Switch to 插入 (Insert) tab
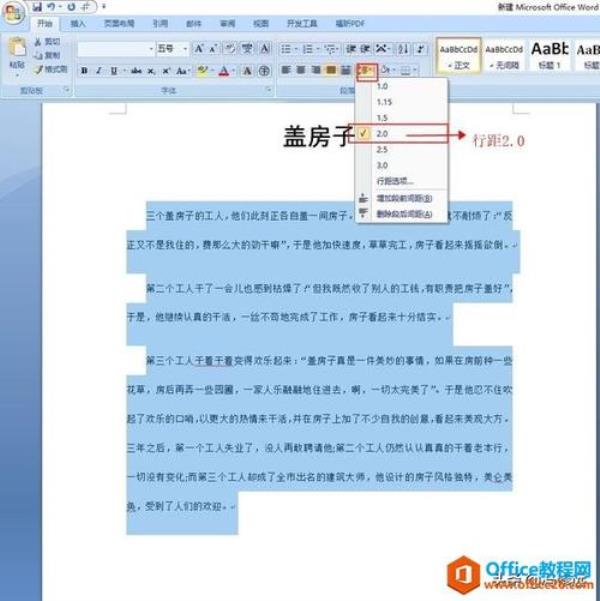This screenshot has width=600, height=601. 78,24
